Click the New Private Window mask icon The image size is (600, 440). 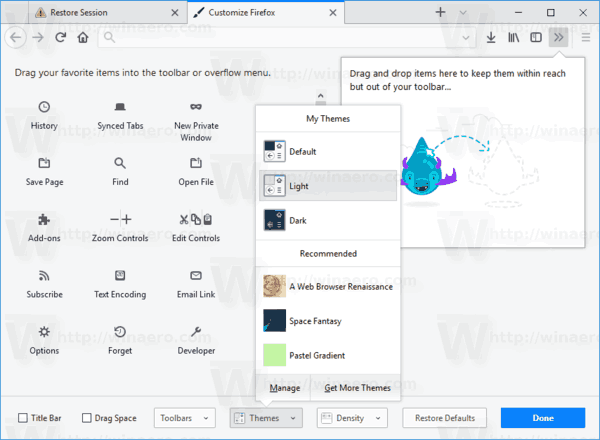[x=196, y=107]
